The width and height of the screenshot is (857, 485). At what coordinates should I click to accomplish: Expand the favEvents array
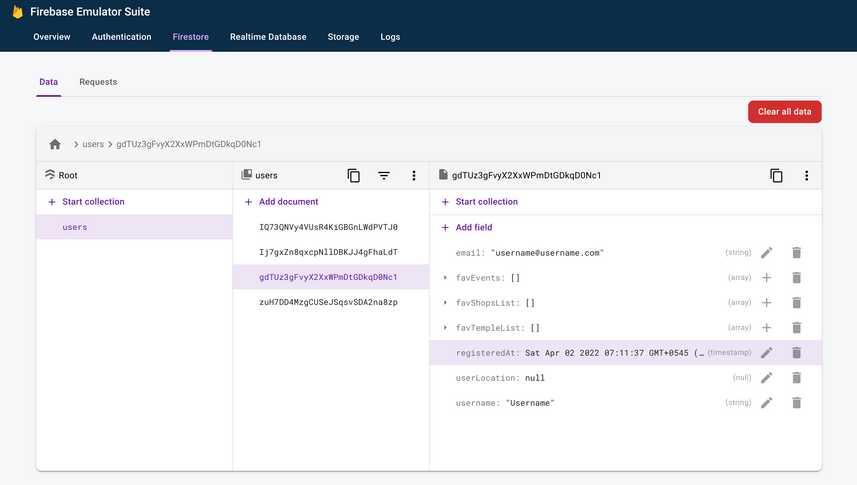[445, 278]
